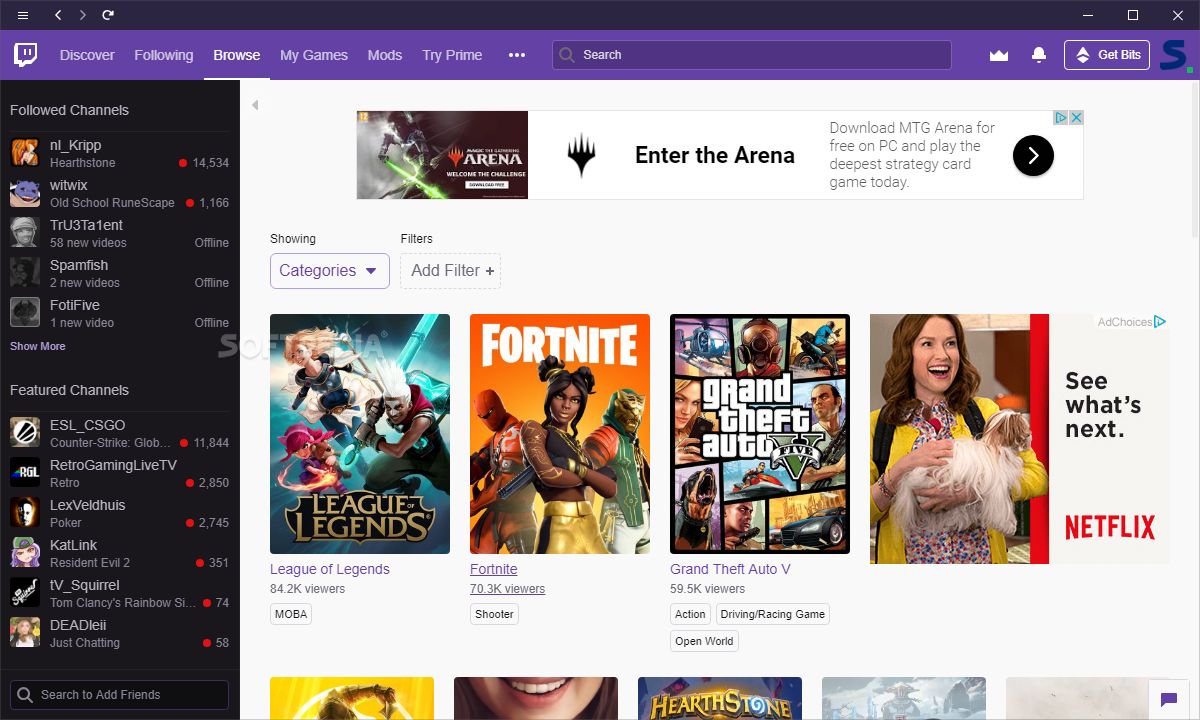Click Just Chatting under DEADleii
The height and width of the screenshot is (720, 1200).
click(85, 643)
